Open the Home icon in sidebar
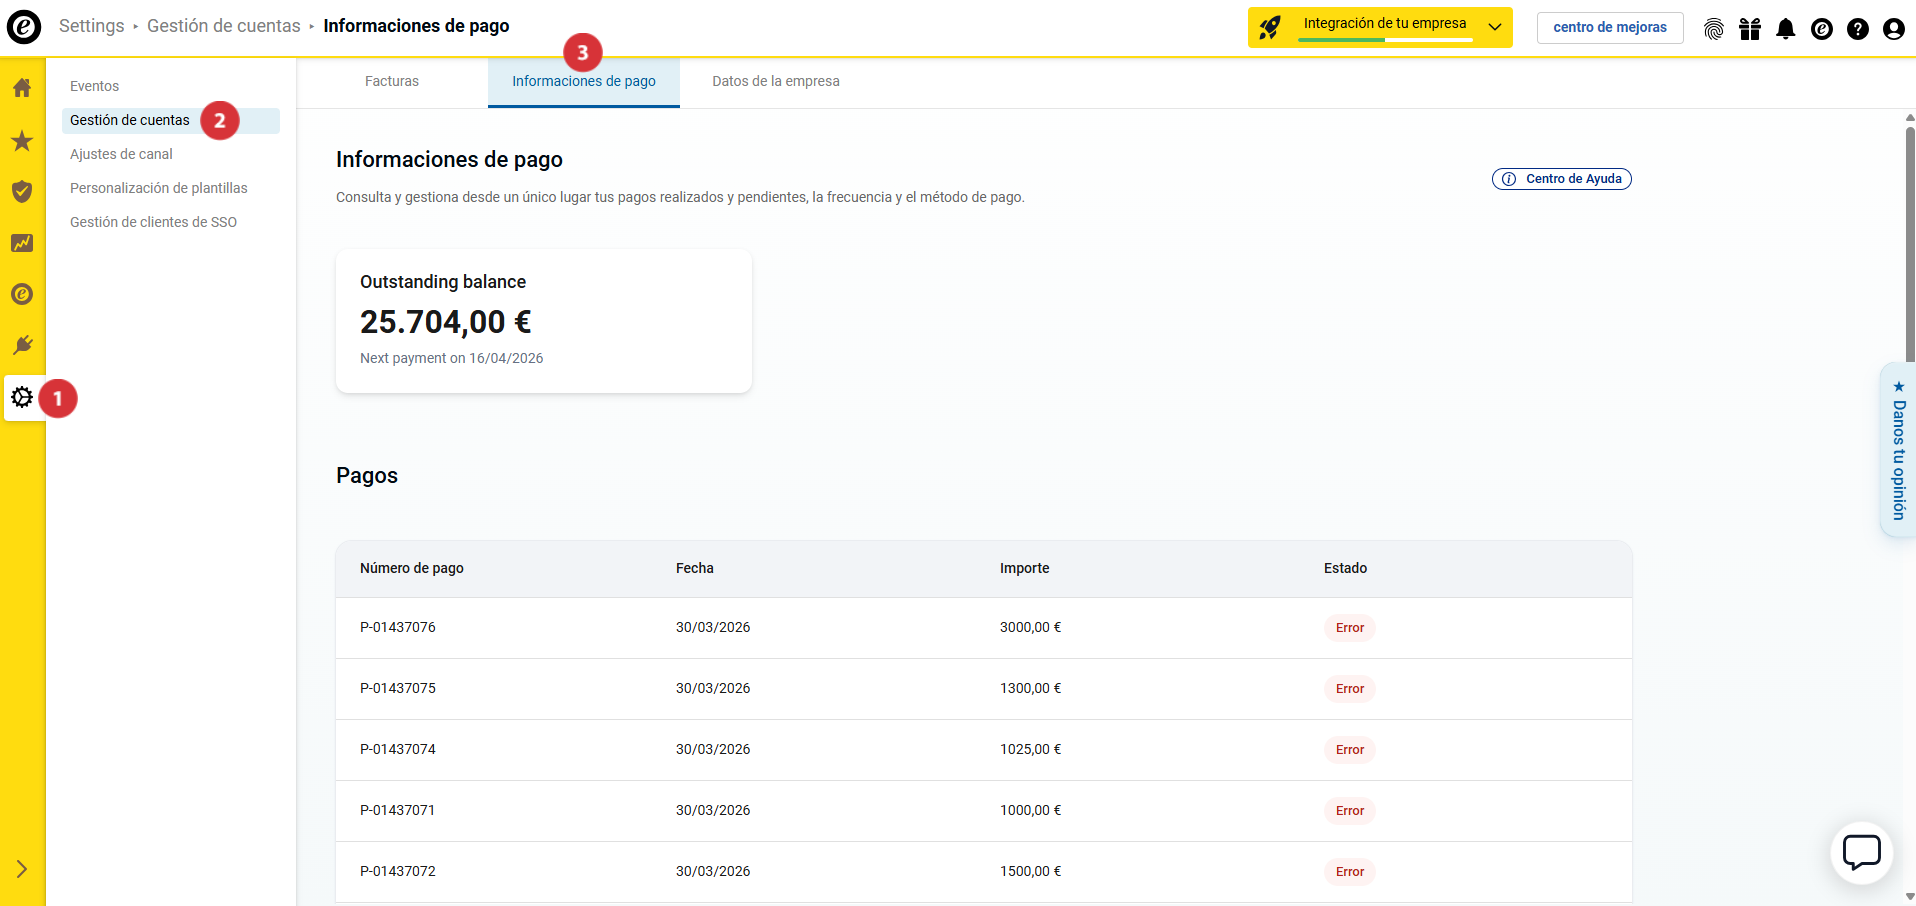Screen dimensions: 1916x906 coord(22,88)
